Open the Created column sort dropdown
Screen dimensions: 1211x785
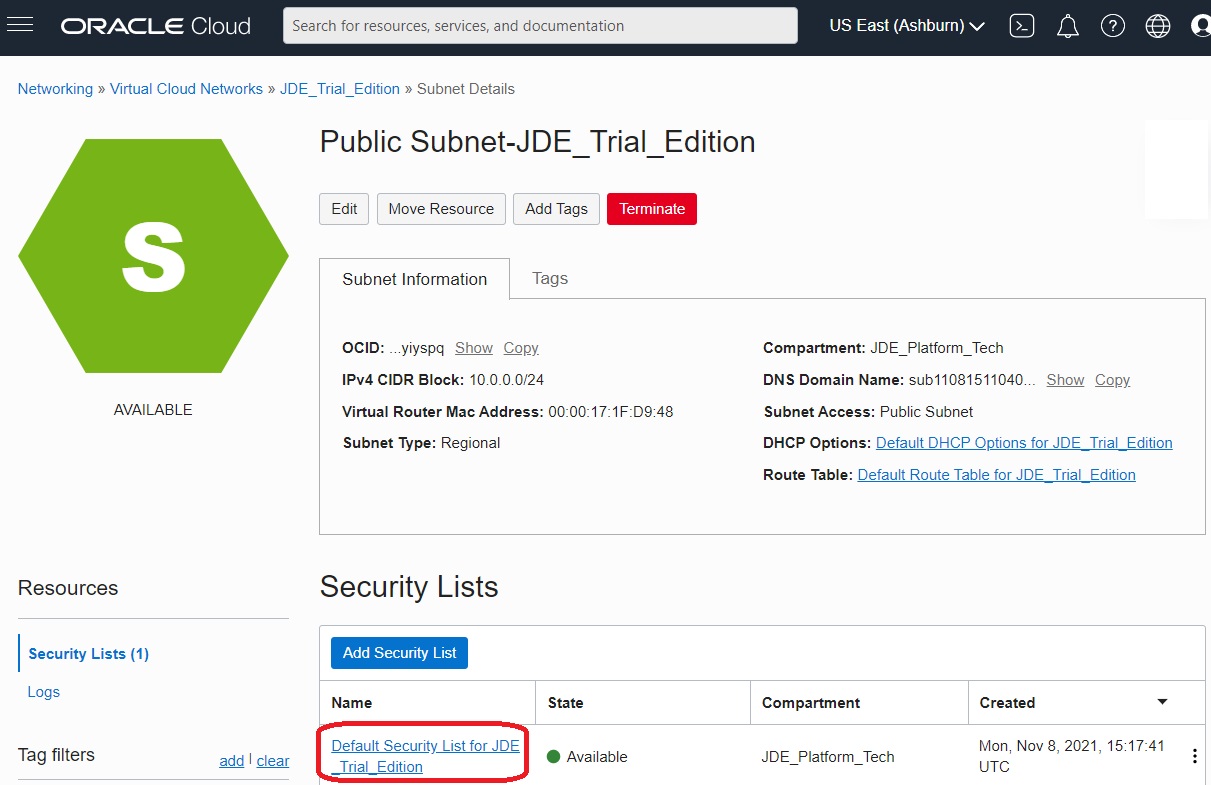tap(1162, 702)
